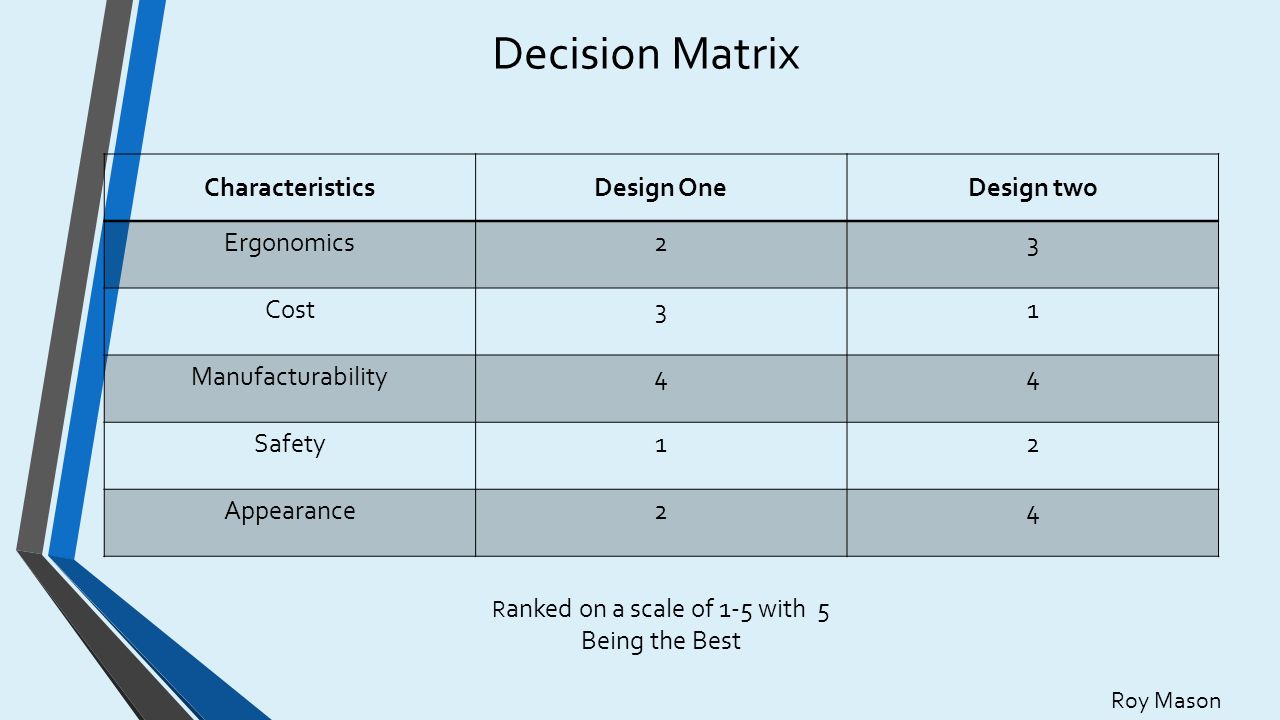The width and height of the screenshot is (1280, 720).
Task: Select Design One Safety score cell
Action: [x=661, y=456]
